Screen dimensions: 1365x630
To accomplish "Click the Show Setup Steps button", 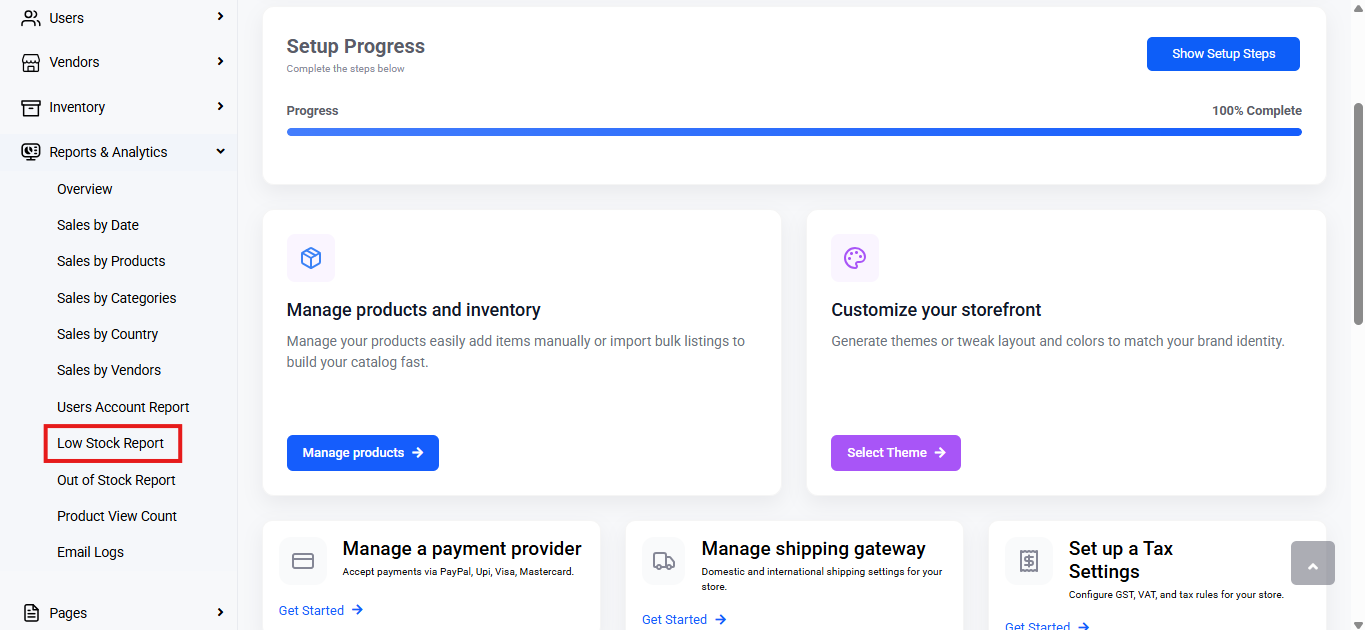I will [x=1223, y=54].
